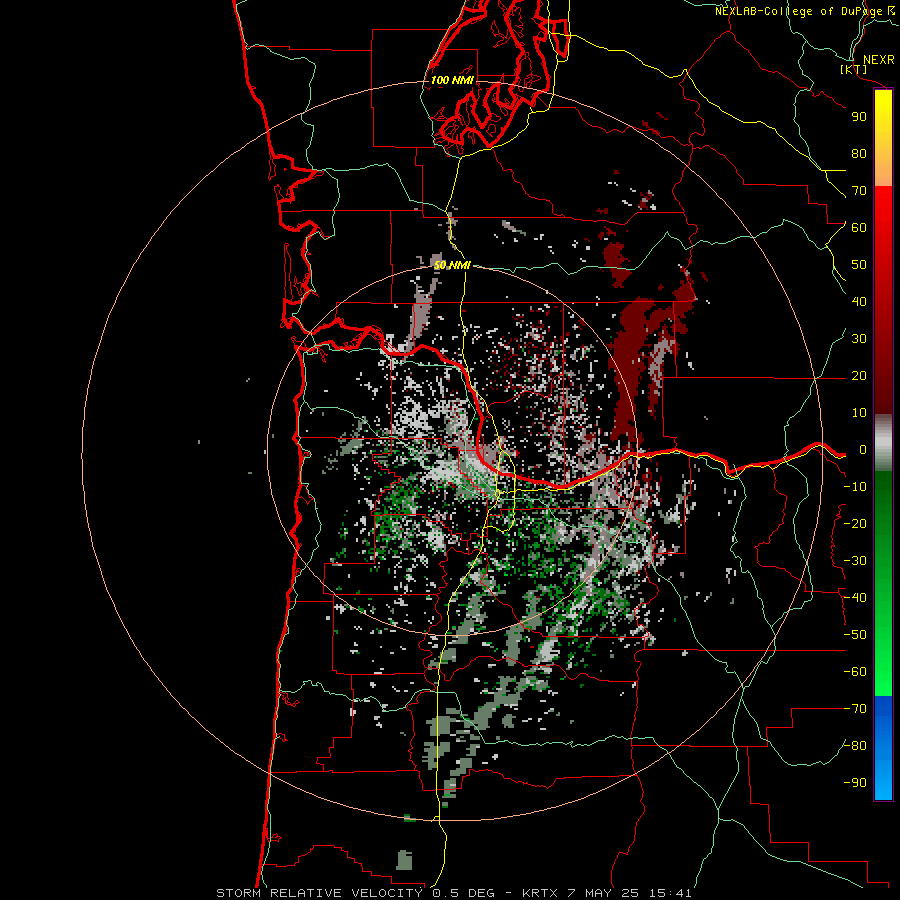Click the -10 value on velocity scale
This screenshot has height=900, width=900.
tap(855, 487)
